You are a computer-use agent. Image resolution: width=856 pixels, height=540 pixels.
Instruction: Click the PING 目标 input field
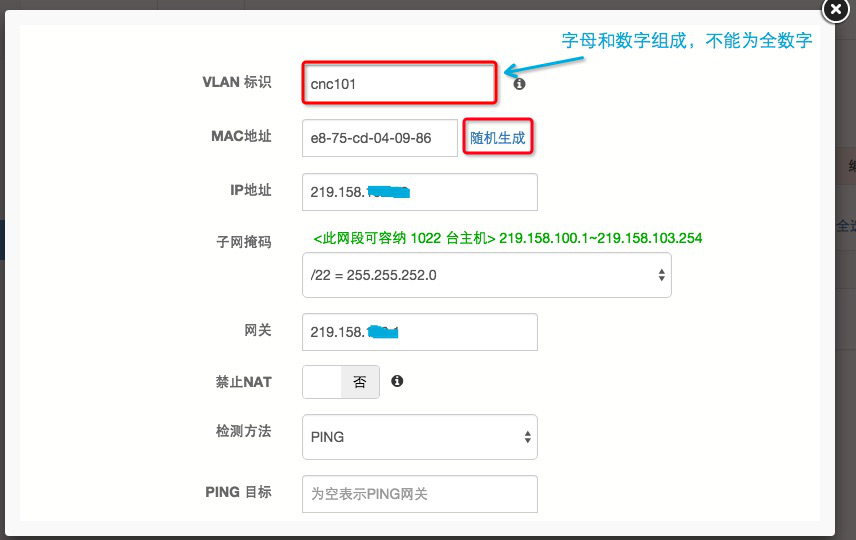tap(419, 493)
